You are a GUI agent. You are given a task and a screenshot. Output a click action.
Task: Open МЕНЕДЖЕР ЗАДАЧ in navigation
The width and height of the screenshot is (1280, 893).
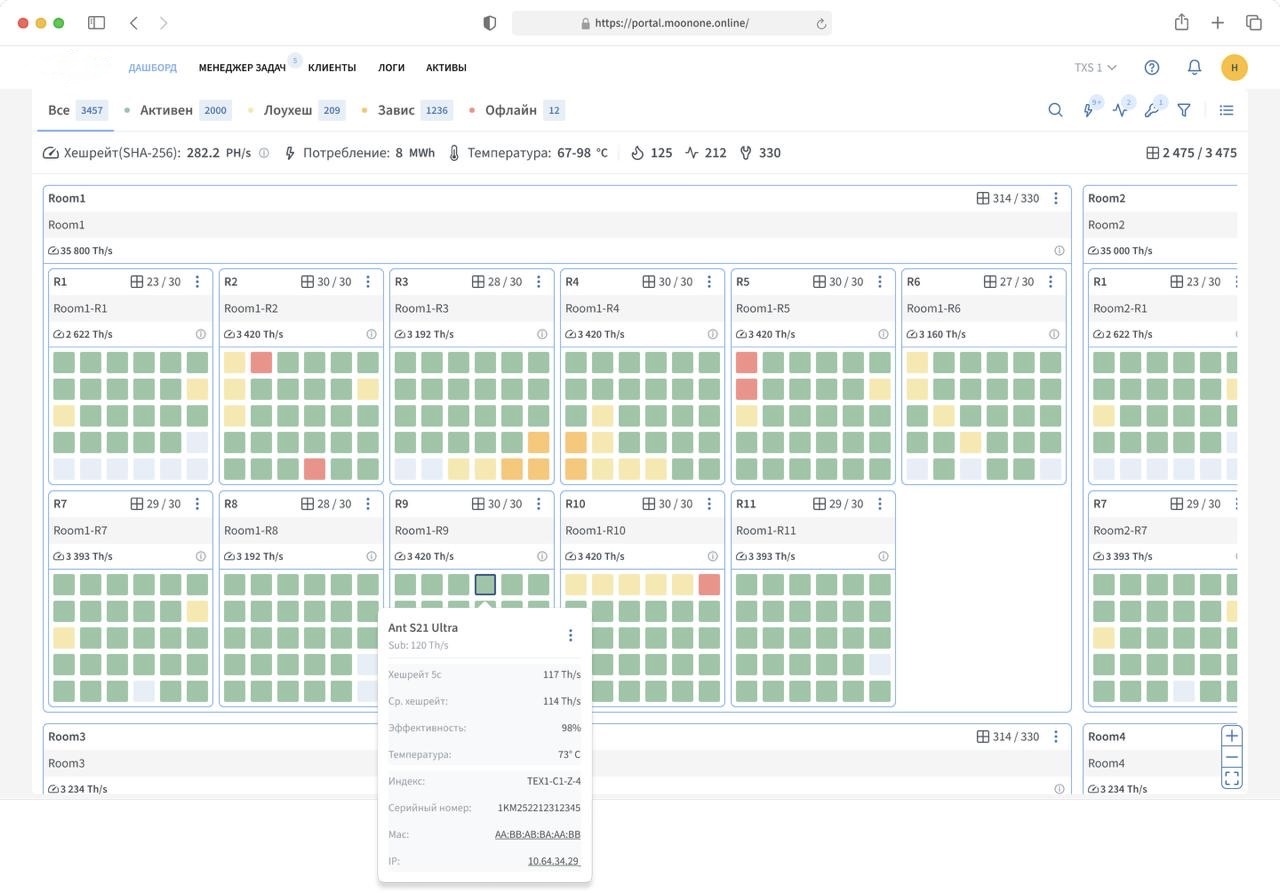coord(242,68)
